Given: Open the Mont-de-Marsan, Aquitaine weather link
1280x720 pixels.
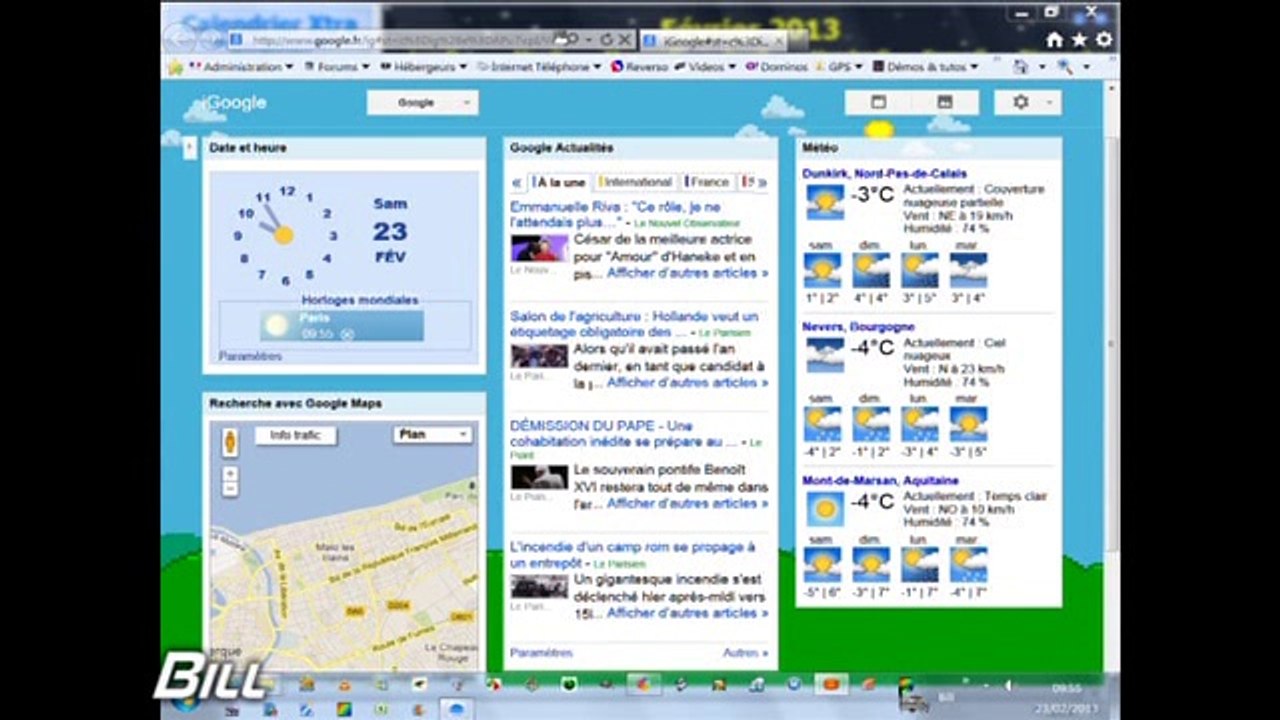Looking at the screenshot, I should coord(880,481).
